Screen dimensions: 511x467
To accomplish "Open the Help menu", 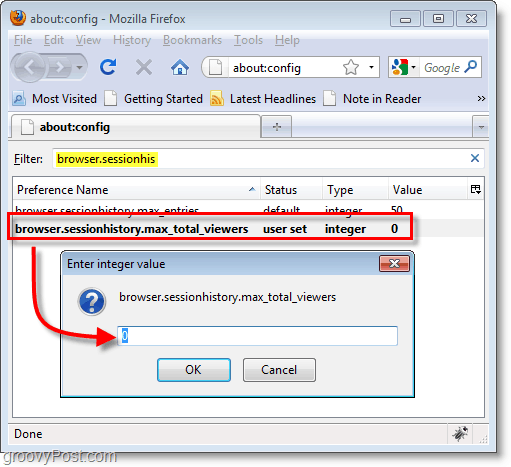I will [287, 40].
